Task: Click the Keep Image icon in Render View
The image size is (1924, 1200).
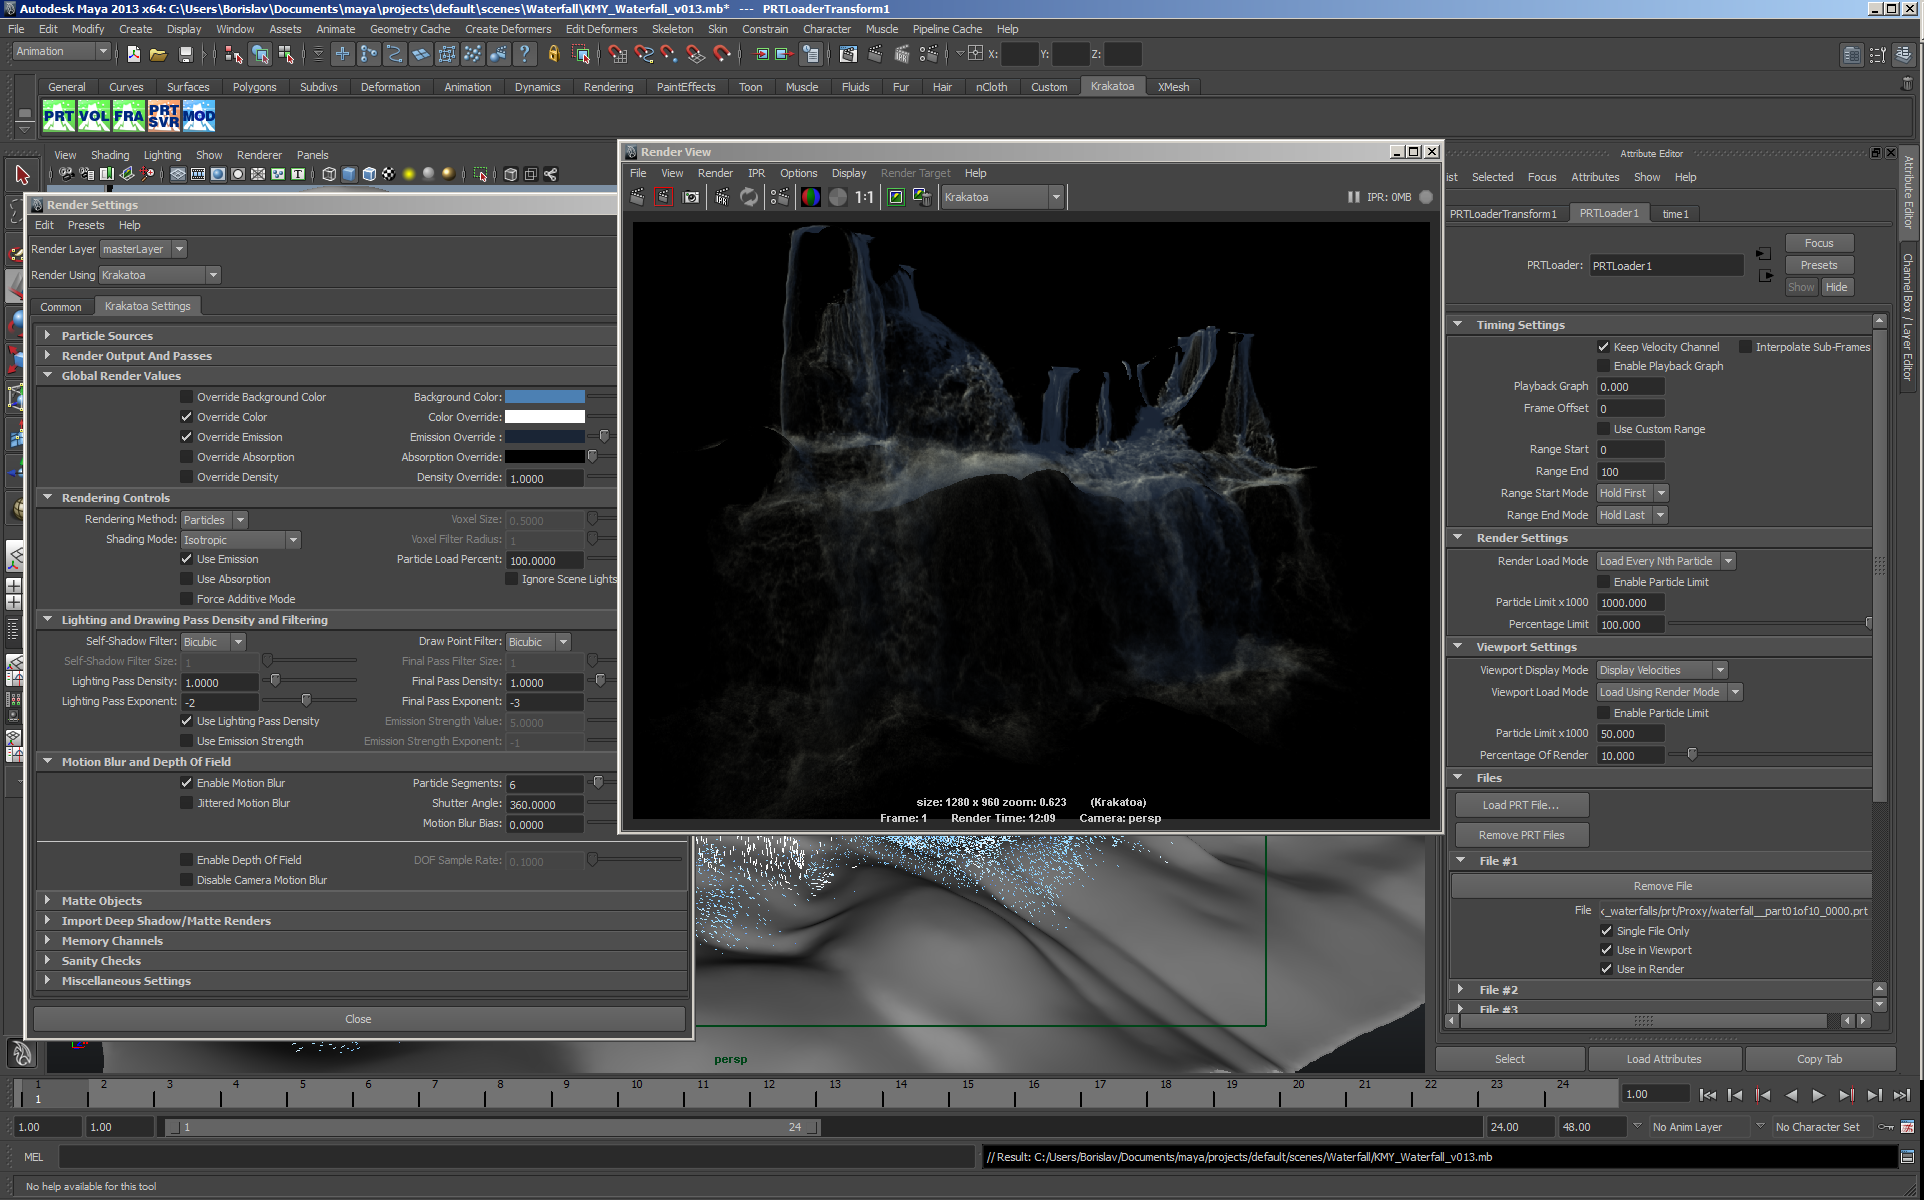Action: pyautogui.click(x=896, y=197)
